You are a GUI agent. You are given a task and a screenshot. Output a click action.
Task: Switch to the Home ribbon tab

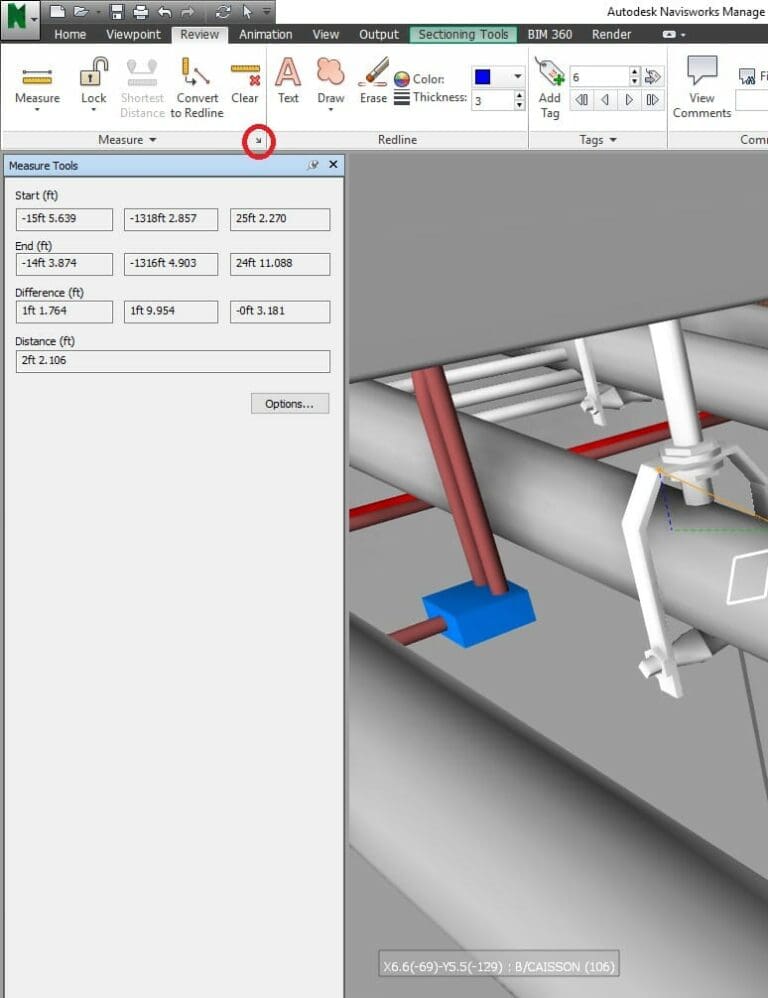click(x=70, y=34)
